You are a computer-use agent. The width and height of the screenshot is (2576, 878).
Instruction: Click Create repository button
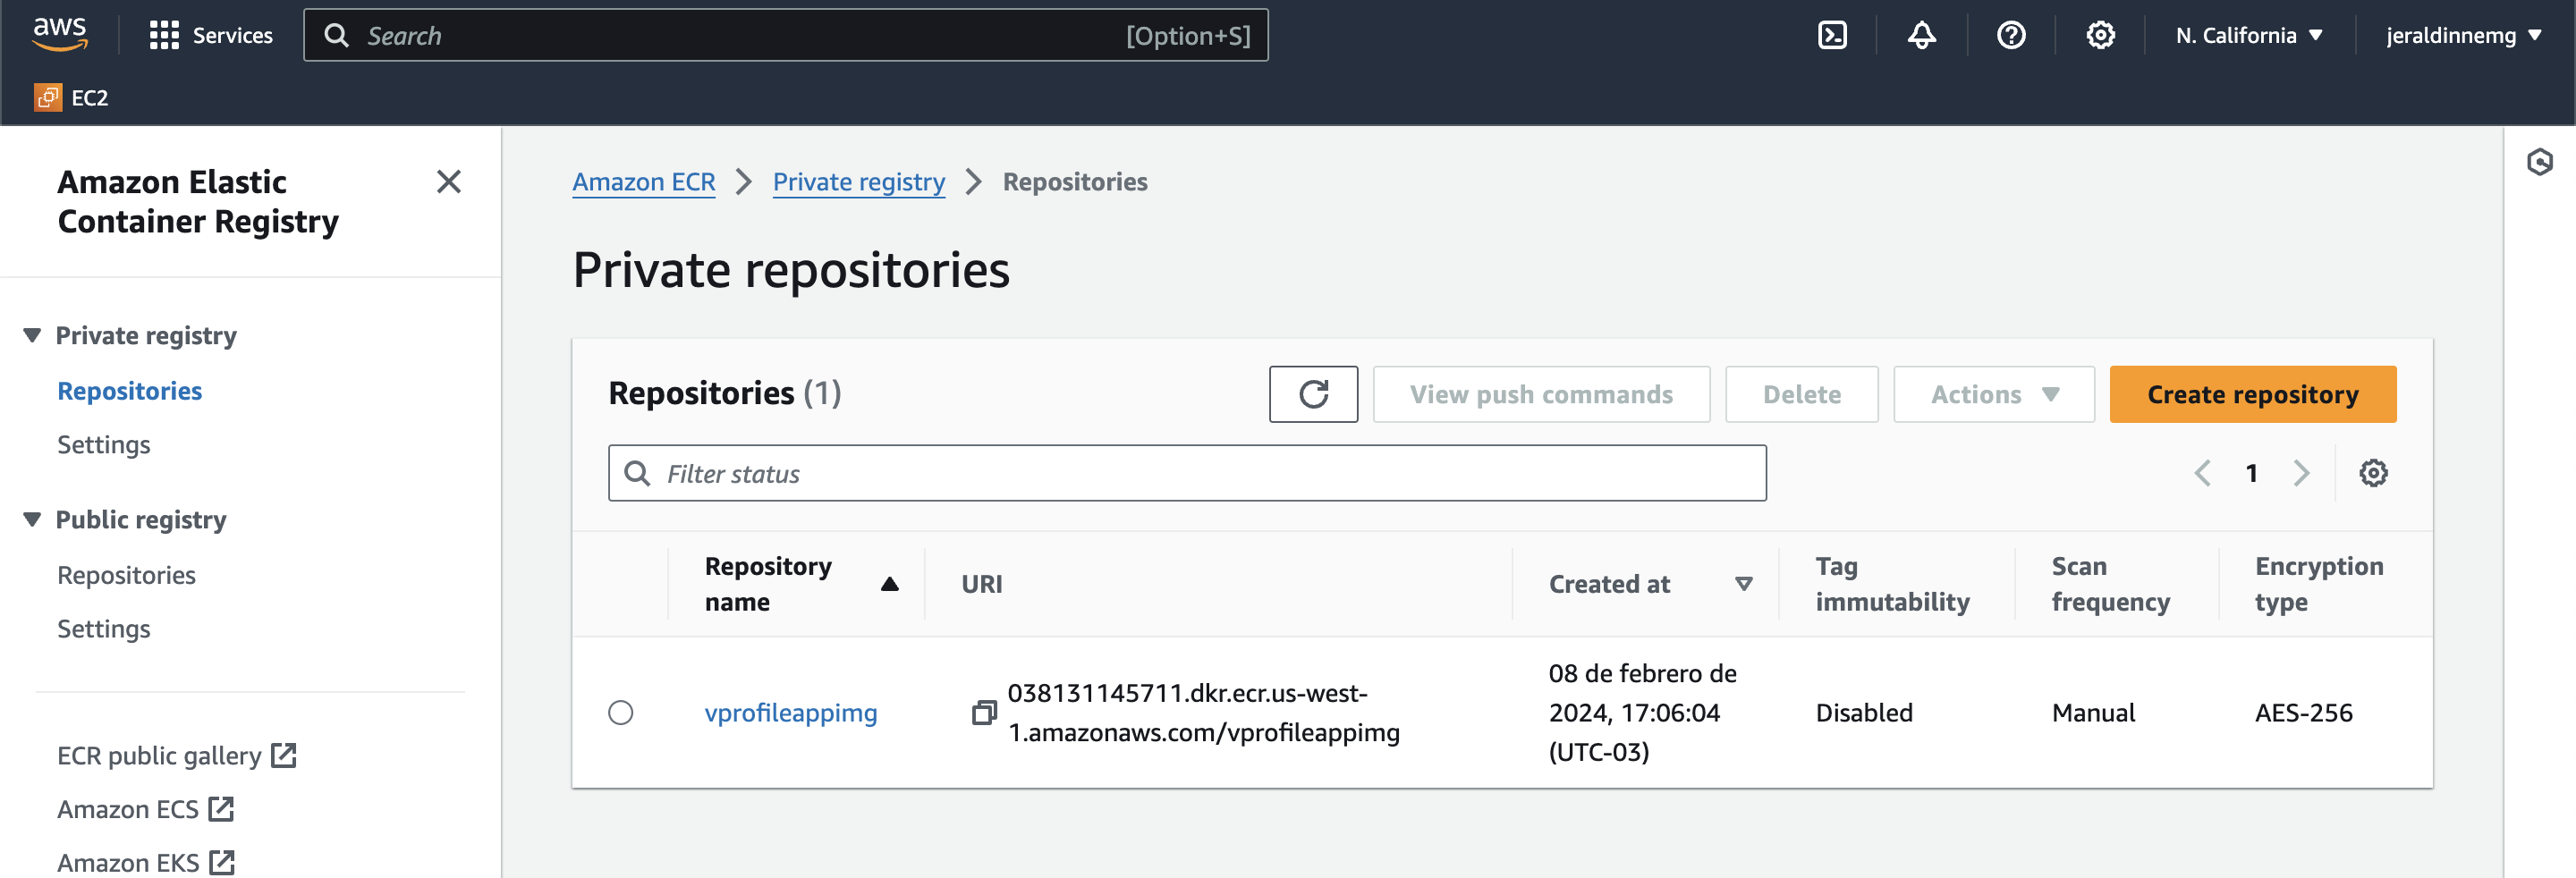[2252, 394]
